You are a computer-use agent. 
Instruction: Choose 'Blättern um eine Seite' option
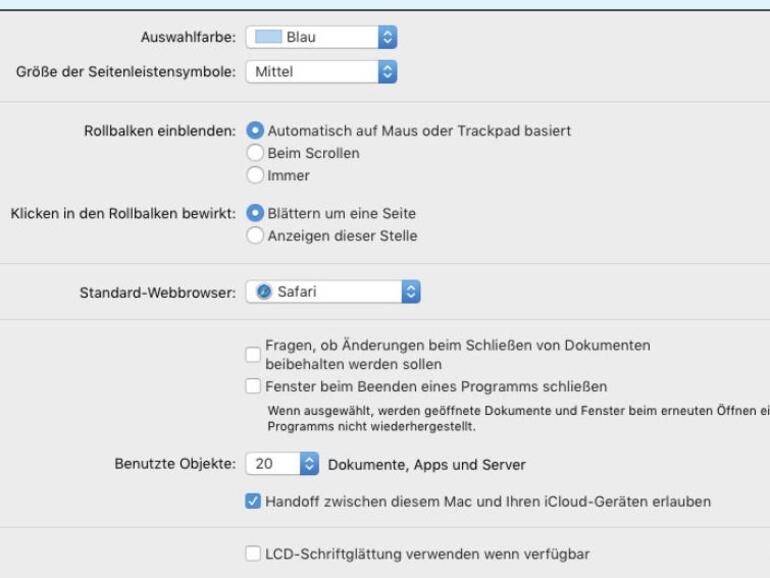pos(255,214)
